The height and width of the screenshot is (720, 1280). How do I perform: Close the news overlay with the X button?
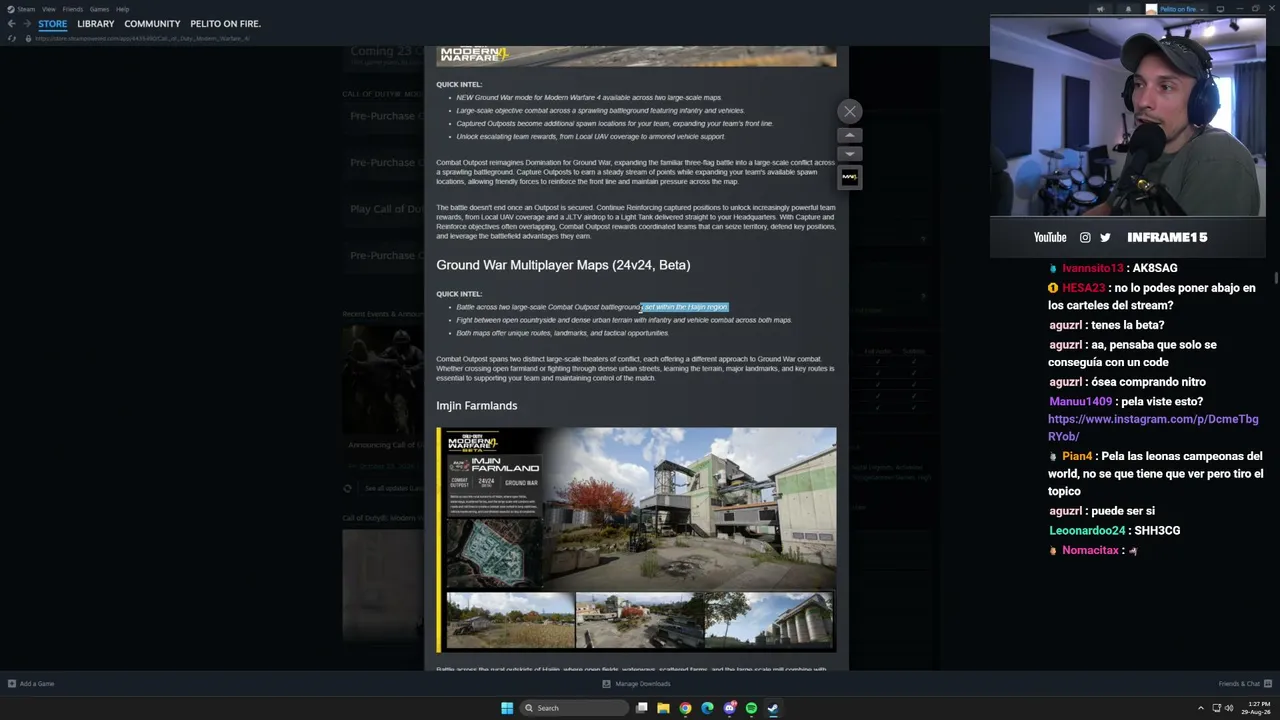pos(849,112)
